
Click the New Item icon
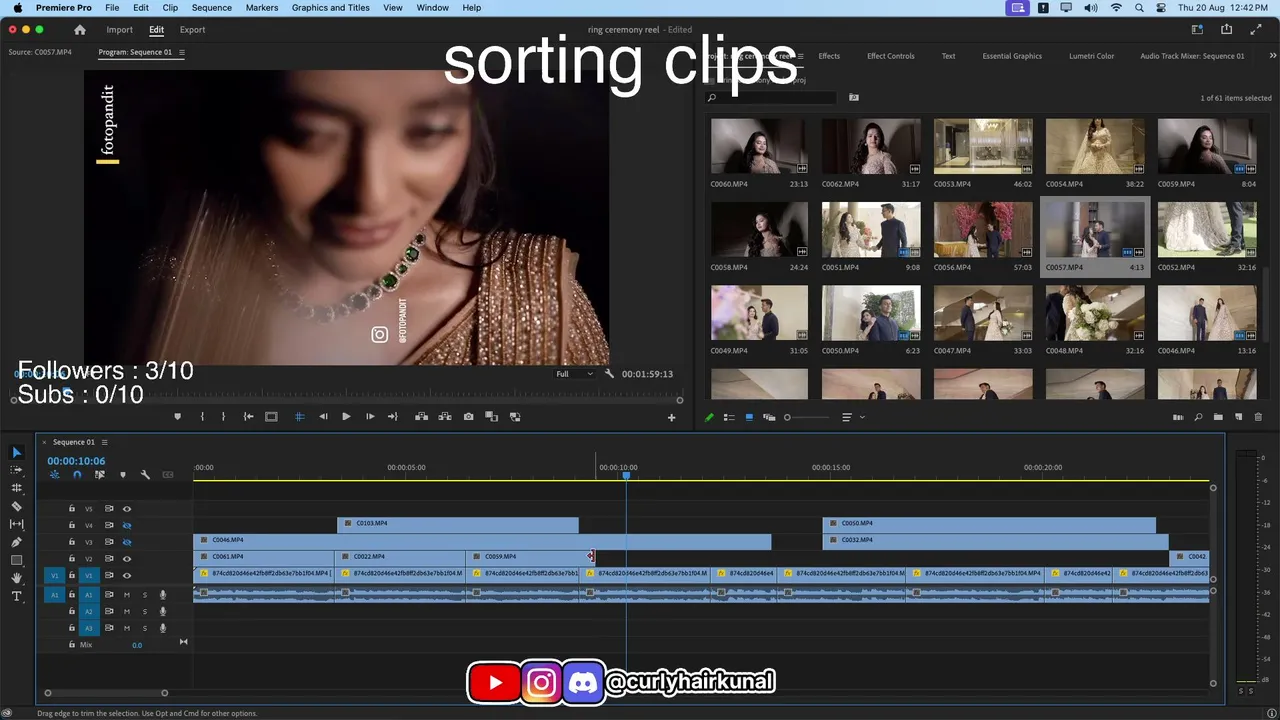coord(1238,417)
